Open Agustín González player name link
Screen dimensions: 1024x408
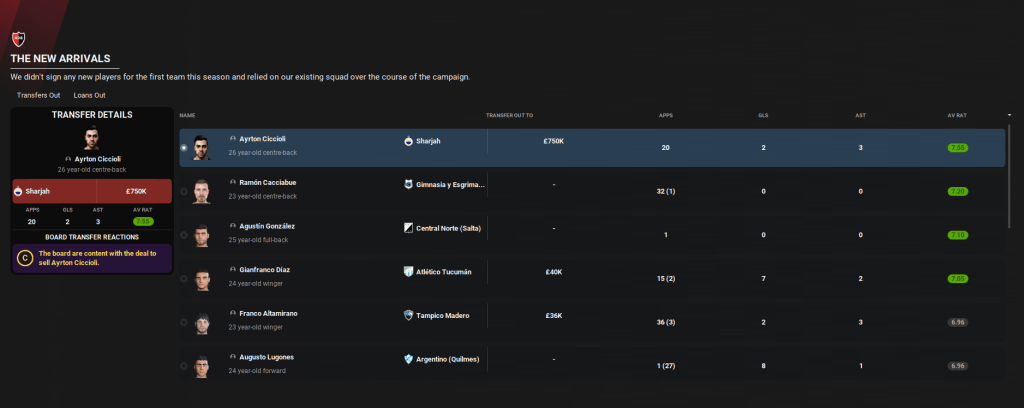click(267, 227)
